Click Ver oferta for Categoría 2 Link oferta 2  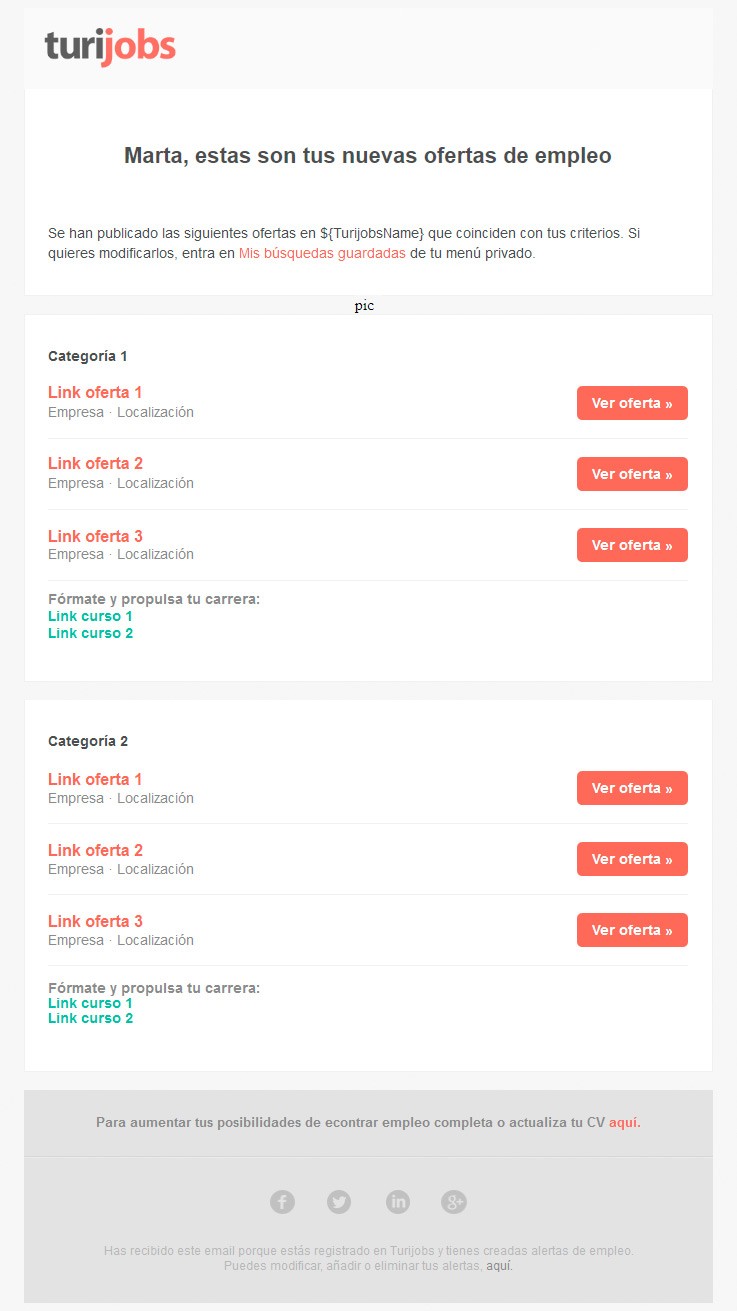pyautogui.click(x=632, y=859)
